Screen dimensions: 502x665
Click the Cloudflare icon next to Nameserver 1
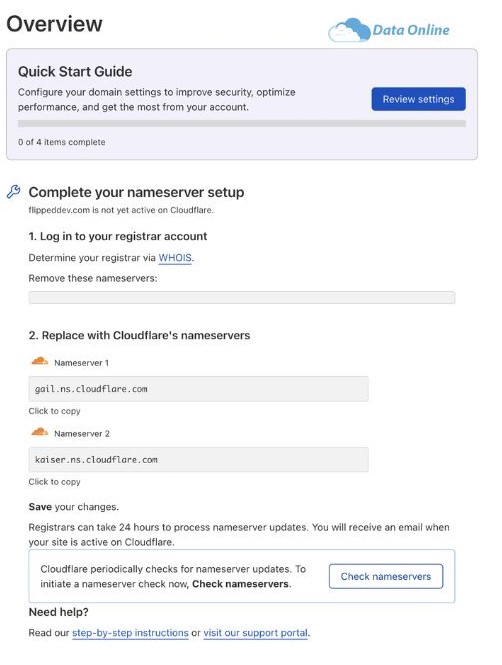(x=39, y=361)
